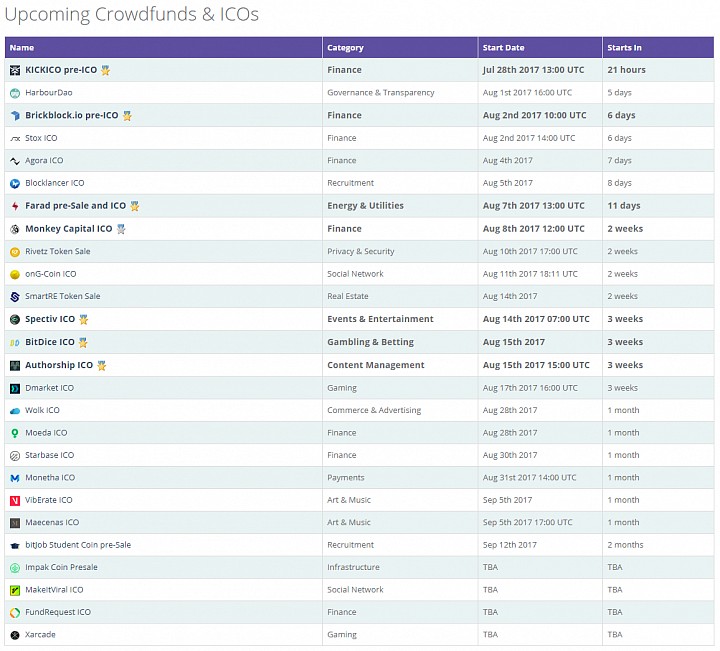Click the Agora ICO wave logo
This screenshot has width=720, height=651.
click(15, 161)
